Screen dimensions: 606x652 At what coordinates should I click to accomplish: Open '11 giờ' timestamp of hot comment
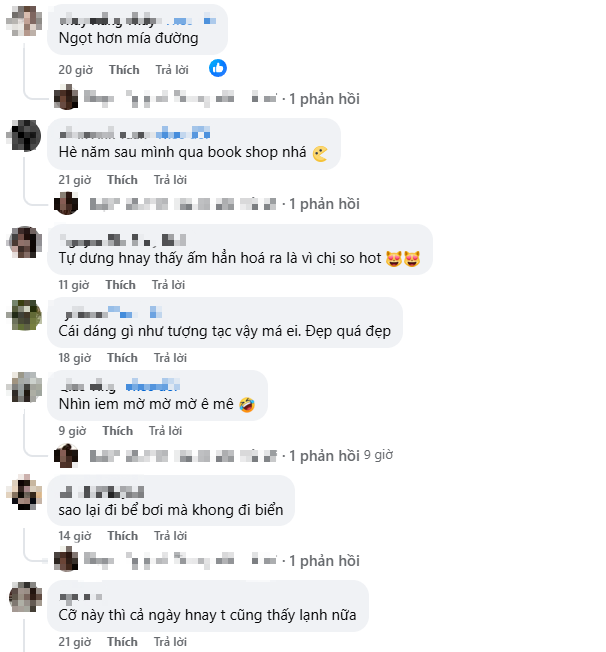(75, 286)
